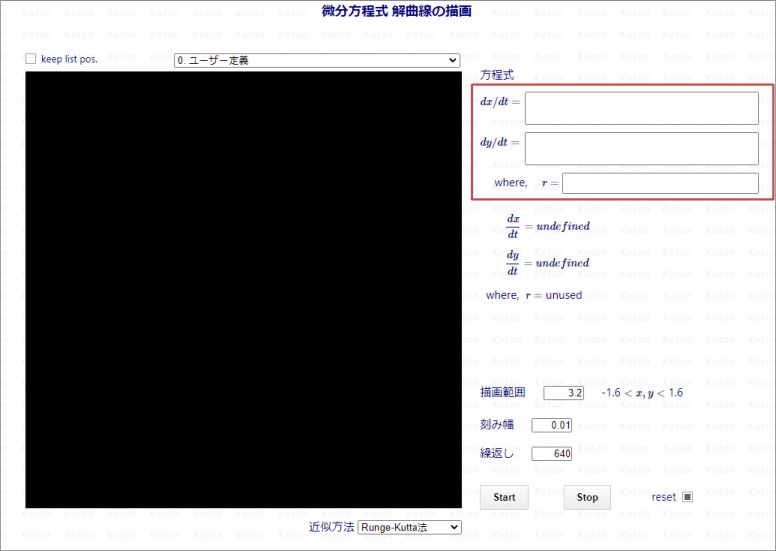The width and height of the screenshot is (776, 551).
Task: Click the 方程式 section label
Action: 497,75
